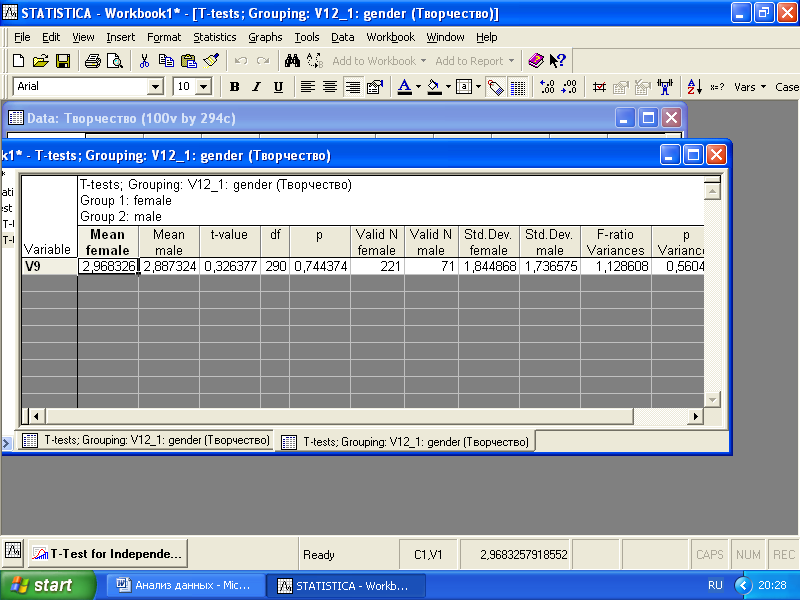Apply font color with the A icon
Viewport: 800px width, 600px height.
pos(405,87)
